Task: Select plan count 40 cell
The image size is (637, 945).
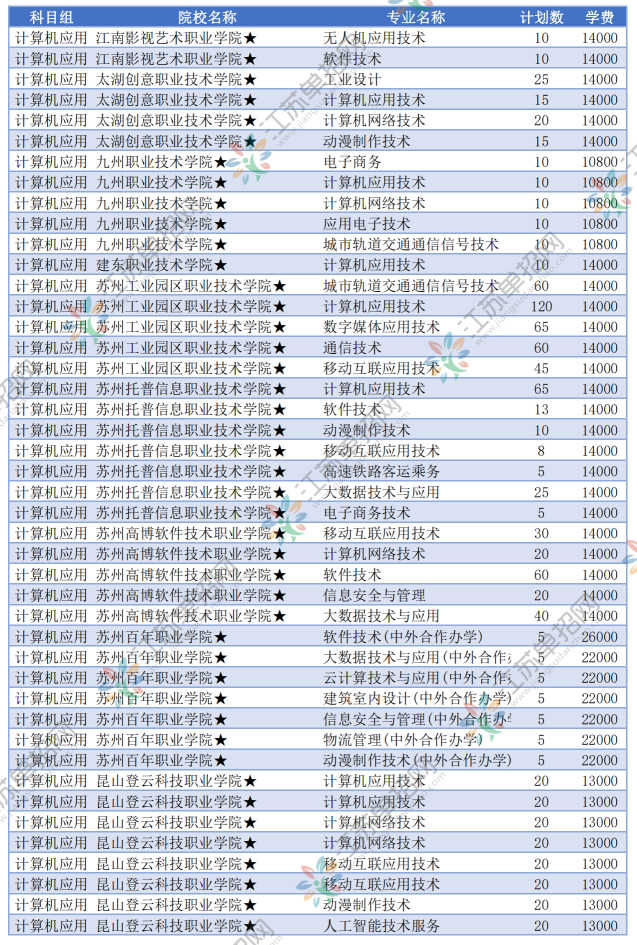Action: [541, 616]
